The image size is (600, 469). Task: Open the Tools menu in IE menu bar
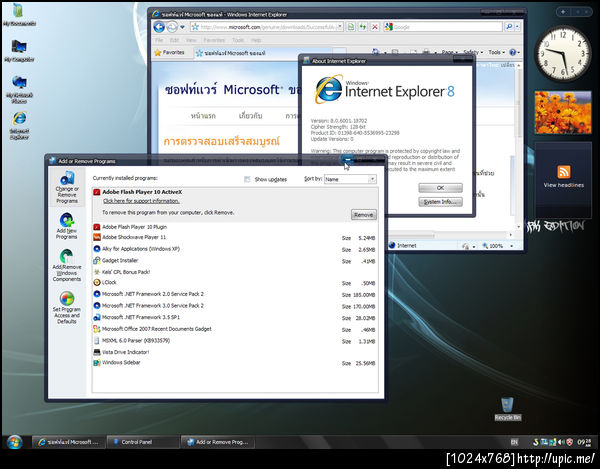click(x=238, y=40)
